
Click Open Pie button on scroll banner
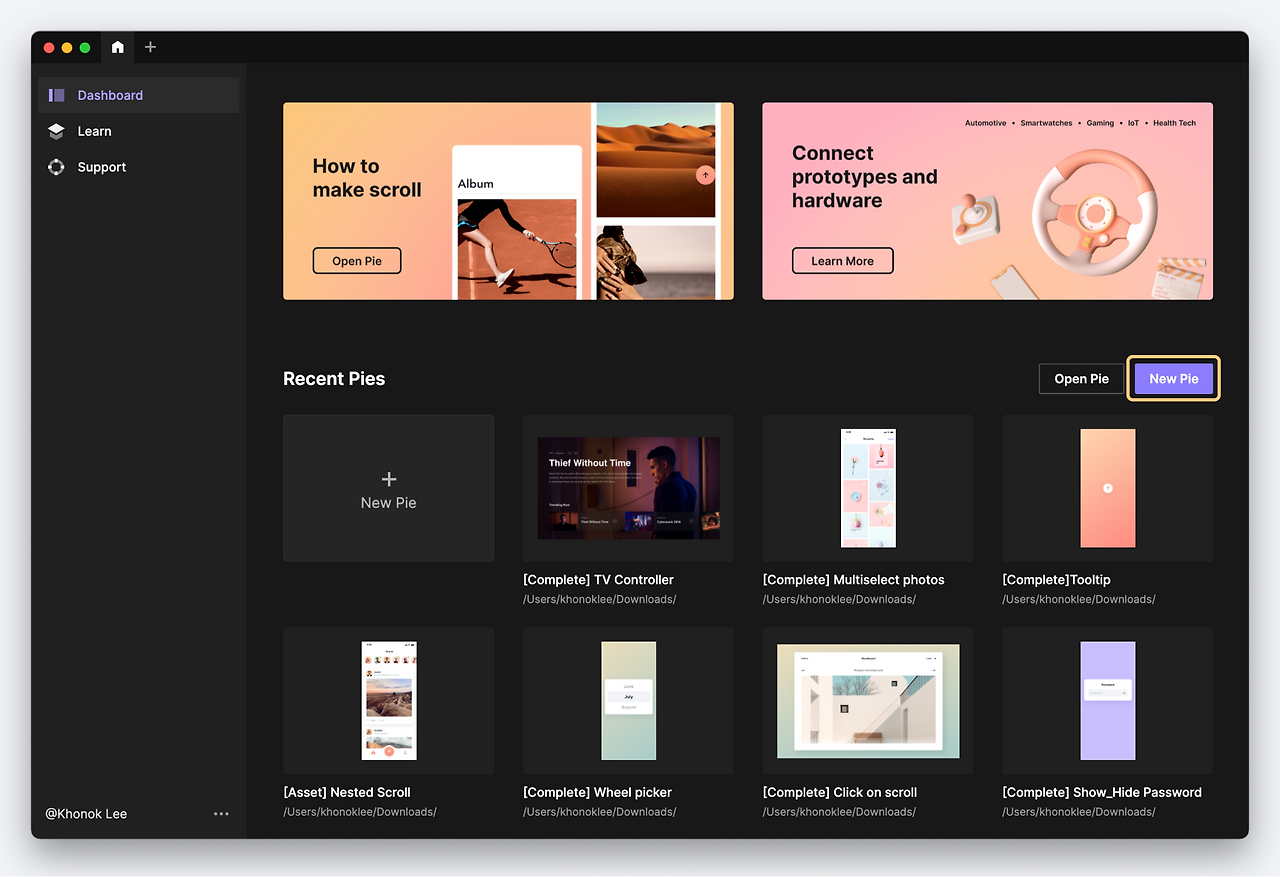[357, 261]
